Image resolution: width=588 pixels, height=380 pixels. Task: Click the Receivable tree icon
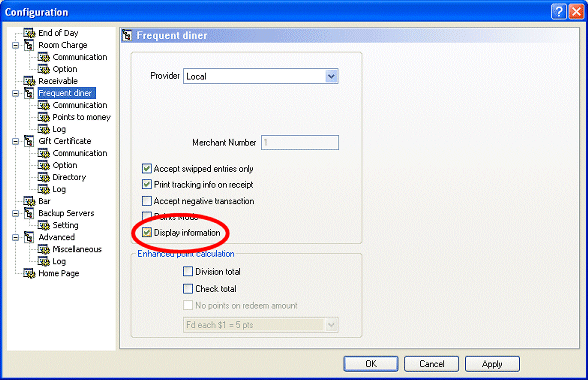pyautogui.click(x=29, y=81)
